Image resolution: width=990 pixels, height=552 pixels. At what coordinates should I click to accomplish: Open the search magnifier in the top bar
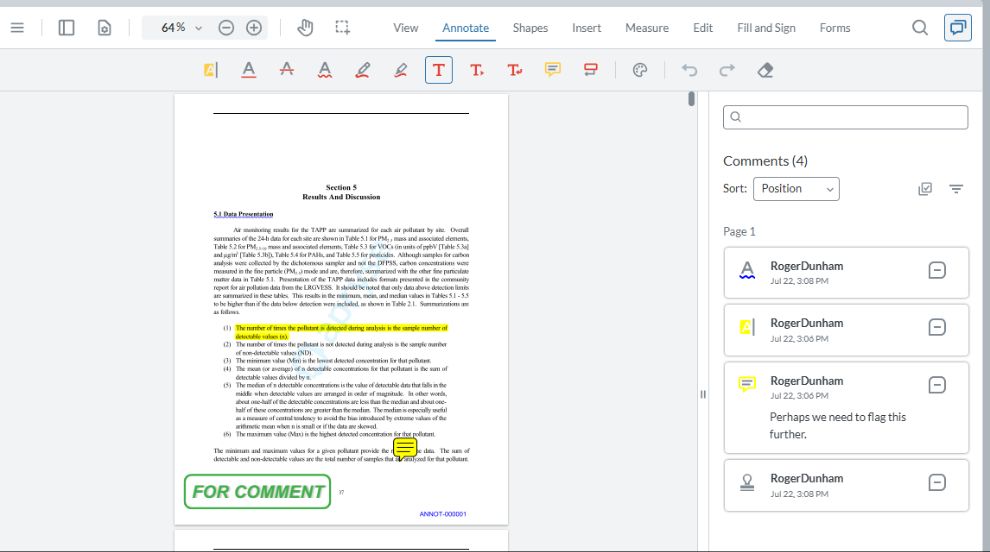(920, 28)
